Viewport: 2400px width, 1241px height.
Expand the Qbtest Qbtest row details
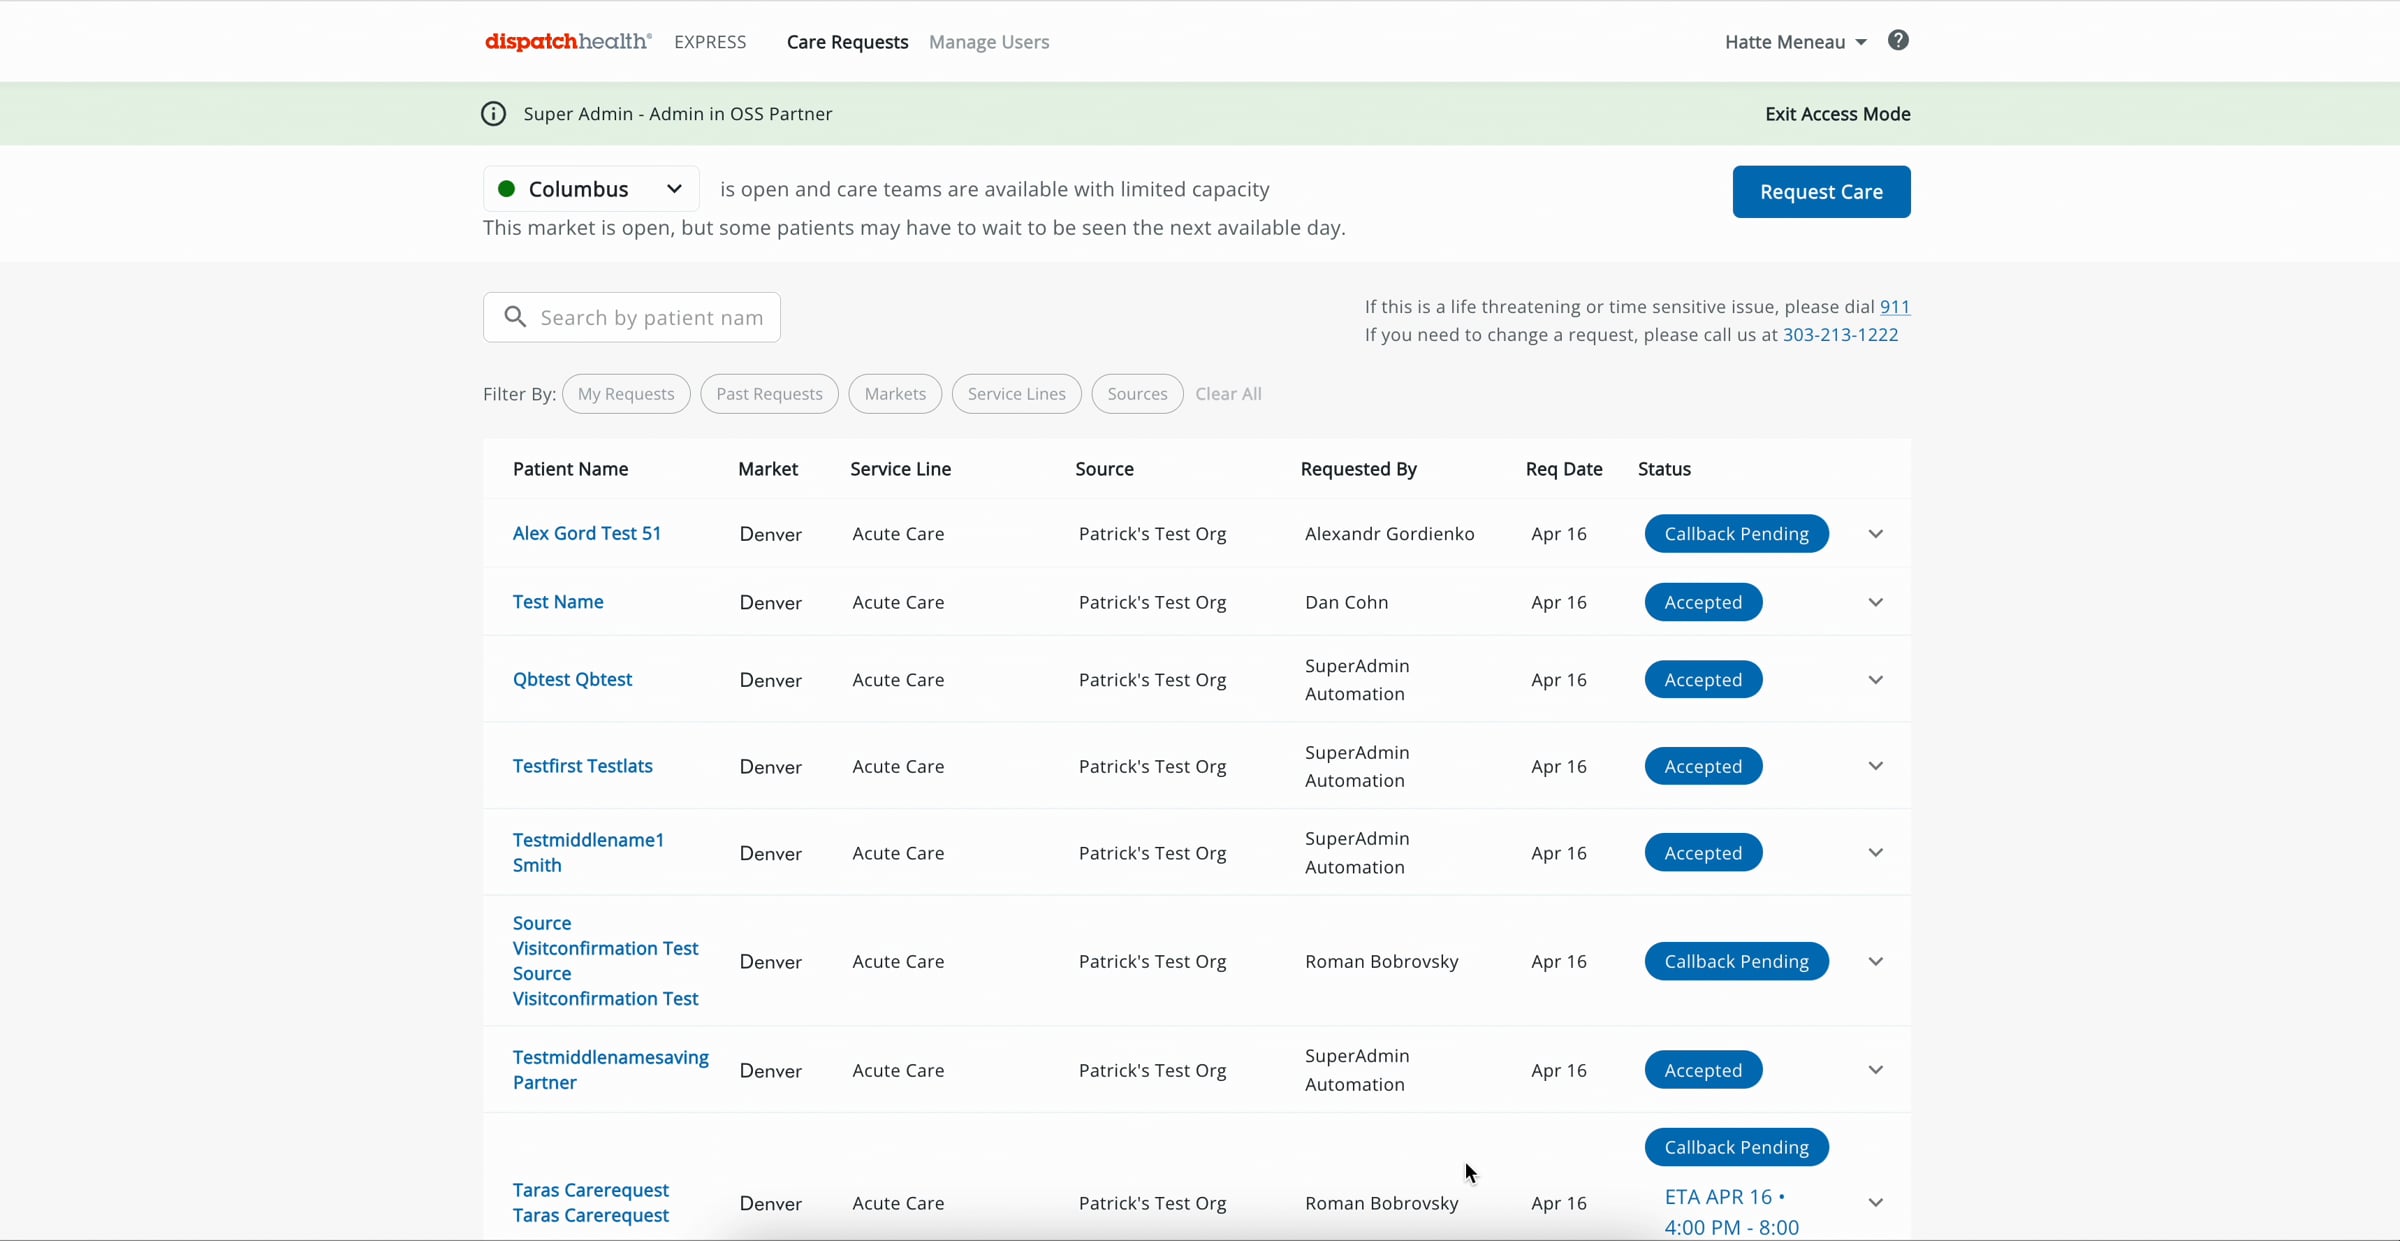pyautogui.click(x=1875, y=679)
